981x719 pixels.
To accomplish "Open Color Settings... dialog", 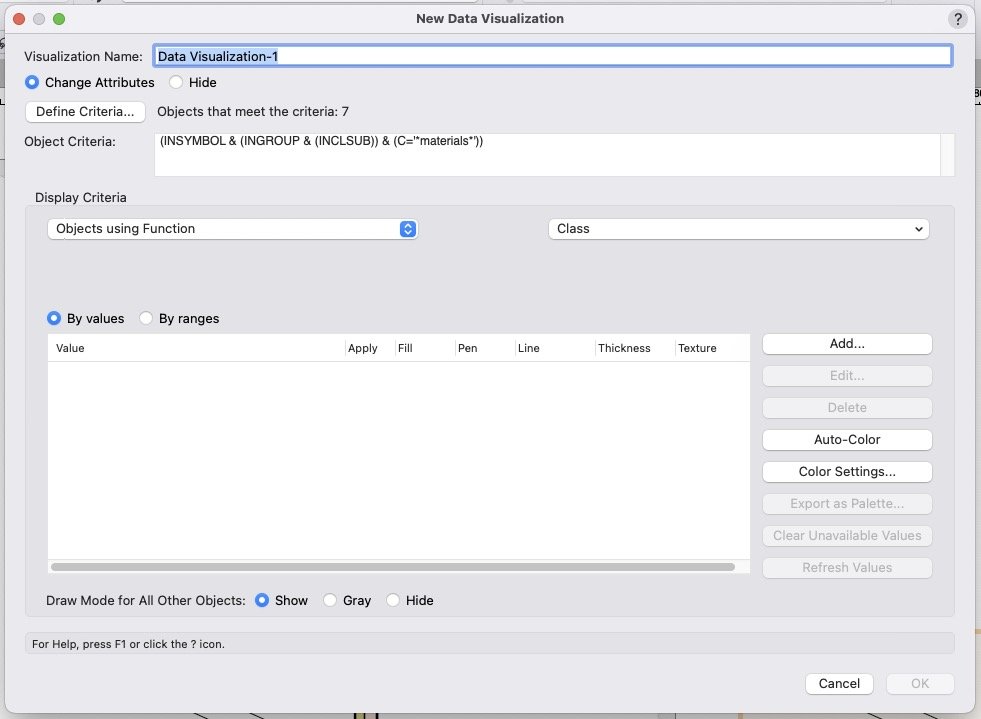I will [847, 471].
